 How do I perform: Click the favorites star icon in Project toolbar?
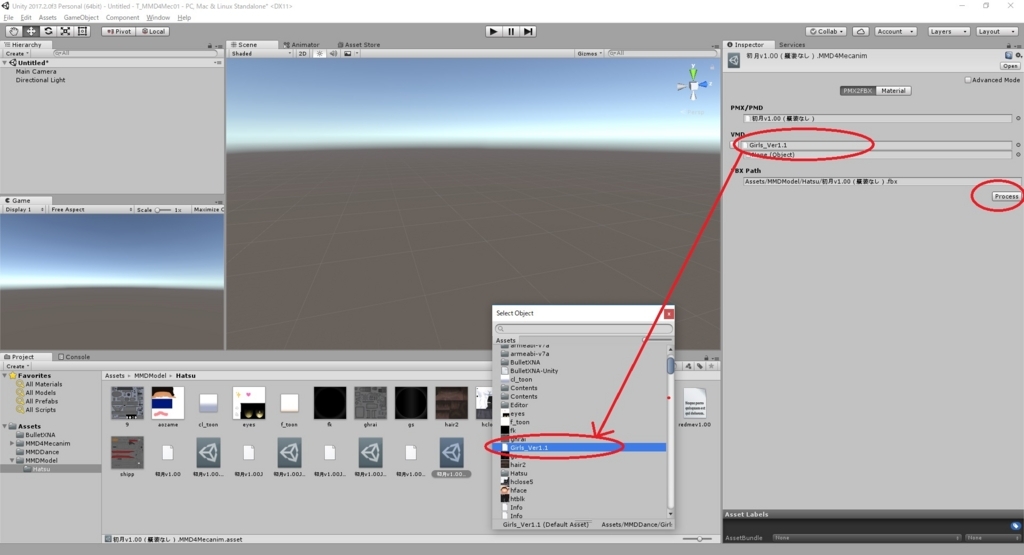[x=711, y=366]
